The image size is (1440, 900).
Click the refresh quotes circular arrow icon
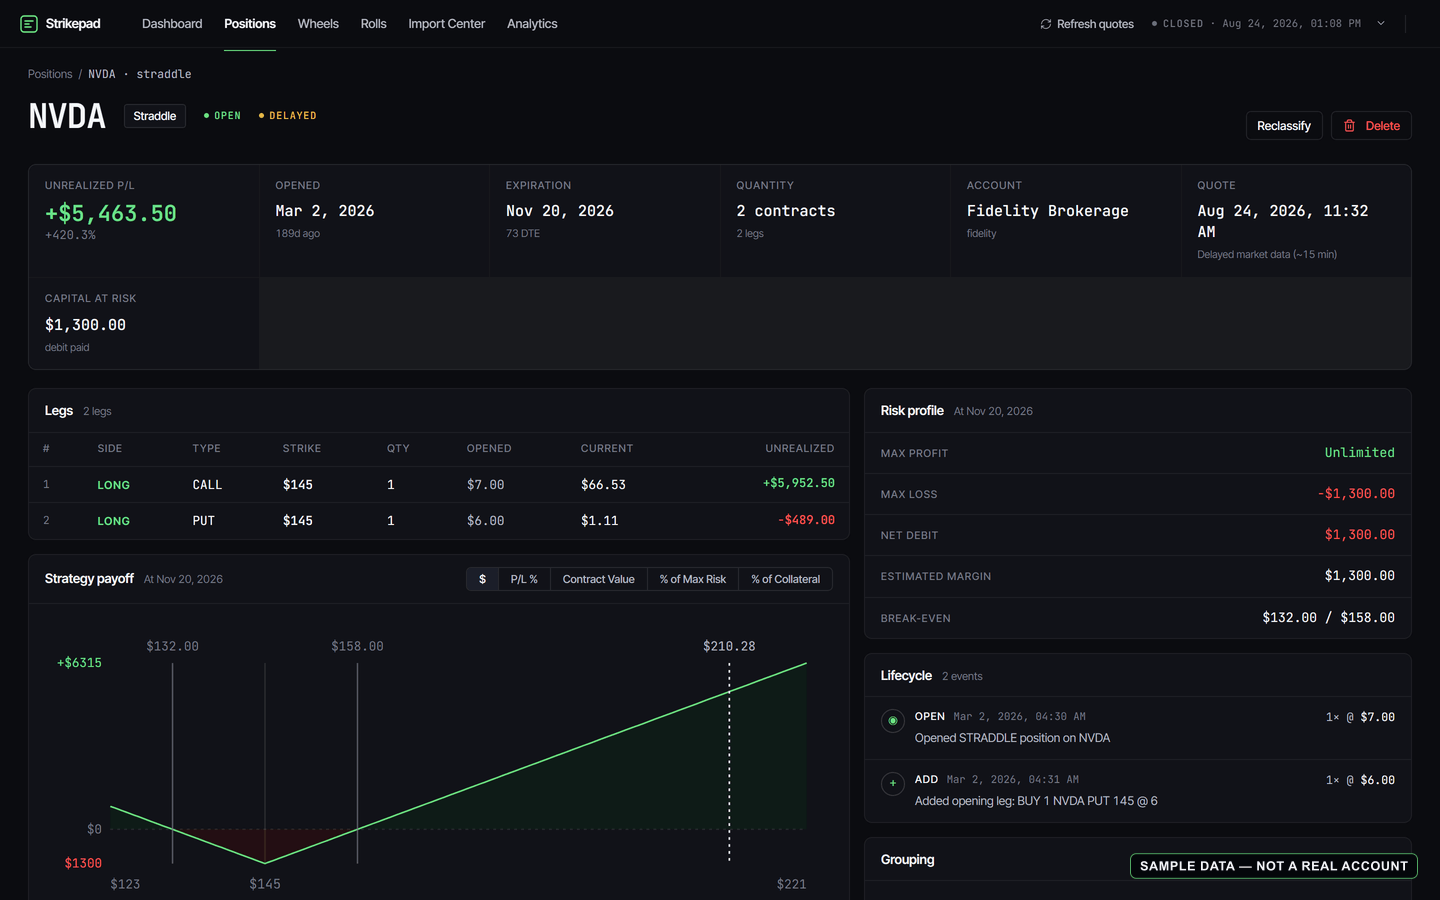click(x=1046, y=24)
